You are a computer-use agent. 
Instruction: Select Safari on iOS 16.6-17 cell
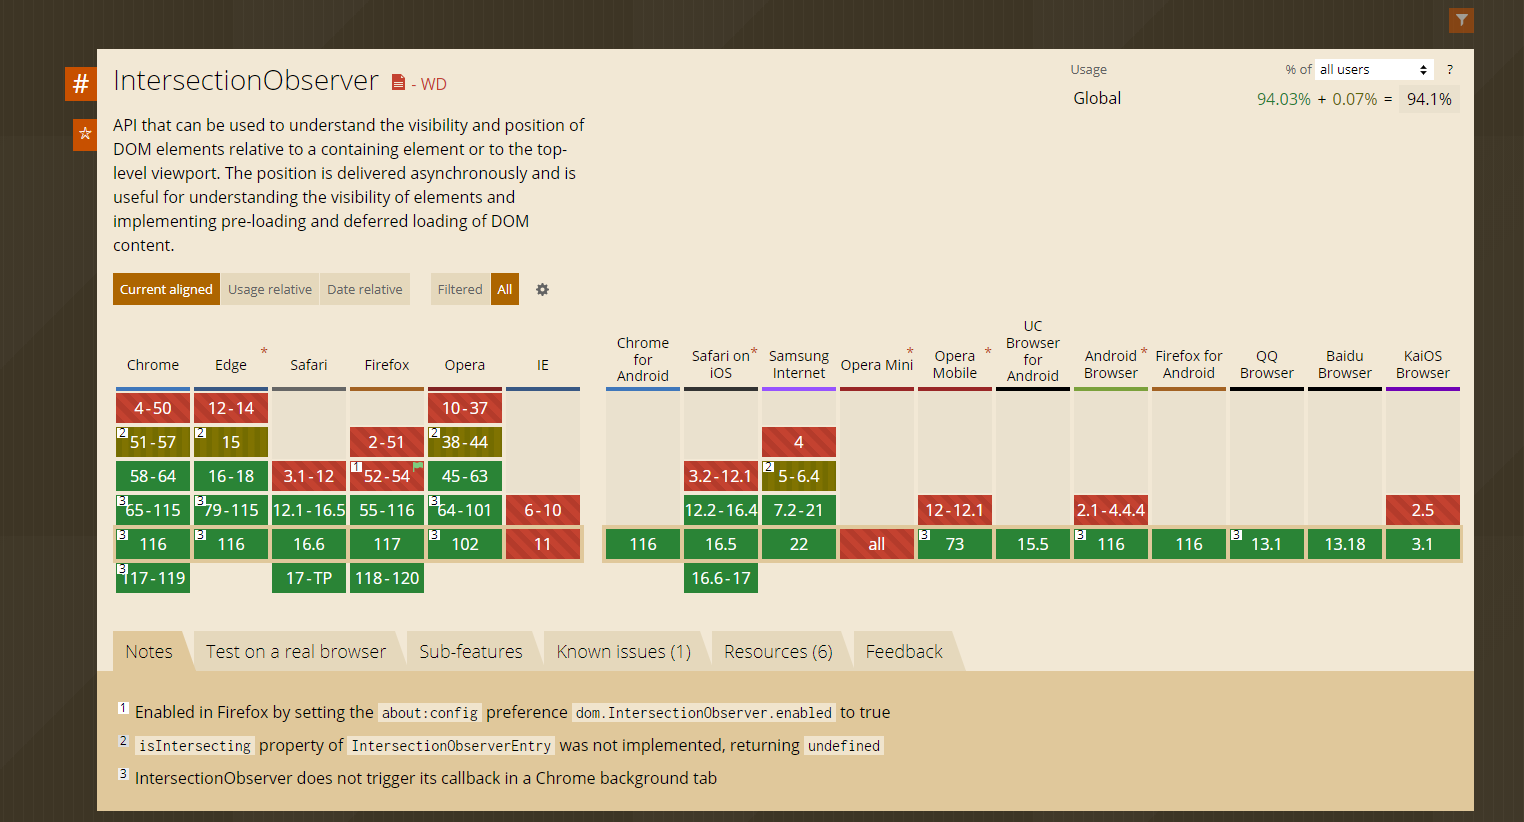tap(721, 578)
